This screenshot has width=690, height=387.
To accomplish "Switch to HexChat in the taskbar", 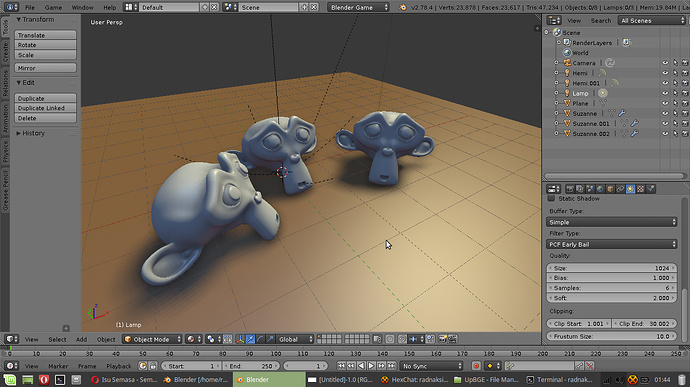I will click(414, 380).
